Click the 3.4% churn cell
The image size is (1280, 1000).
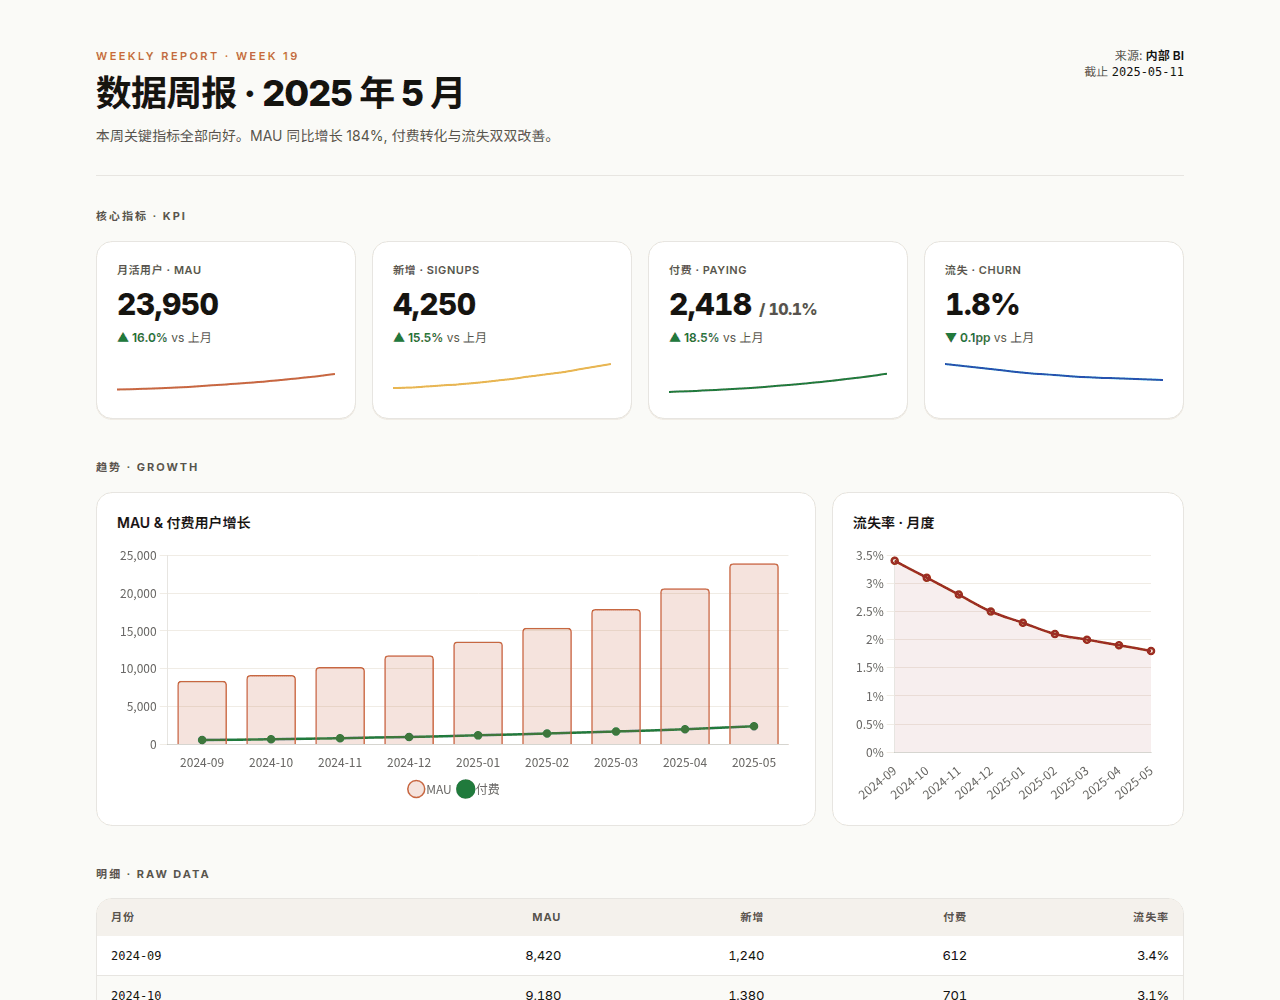(x=1153, y=956)
